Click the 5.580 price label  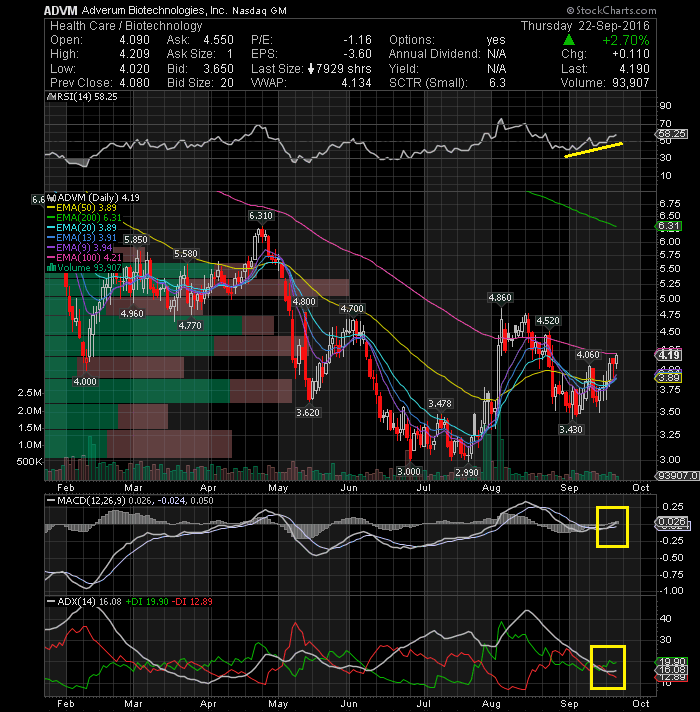186,253
